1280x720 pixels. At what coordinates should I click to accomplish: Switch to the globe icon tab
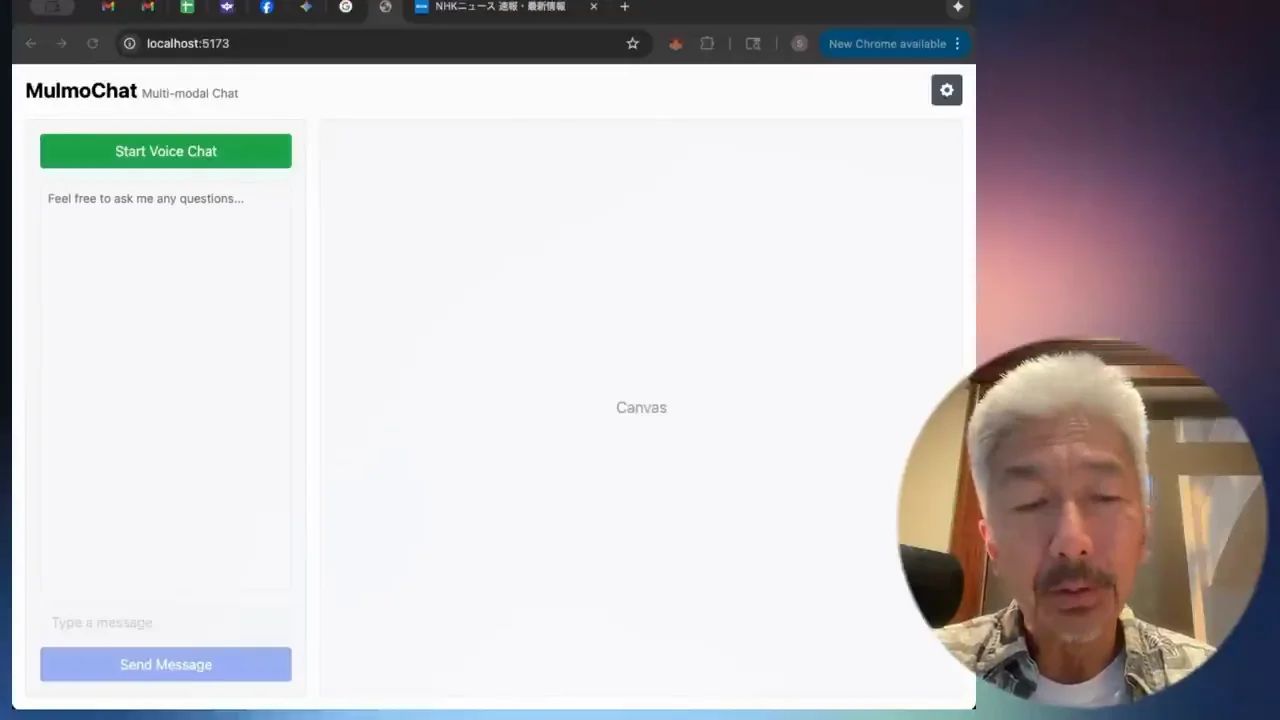click(x=385, y=7)
